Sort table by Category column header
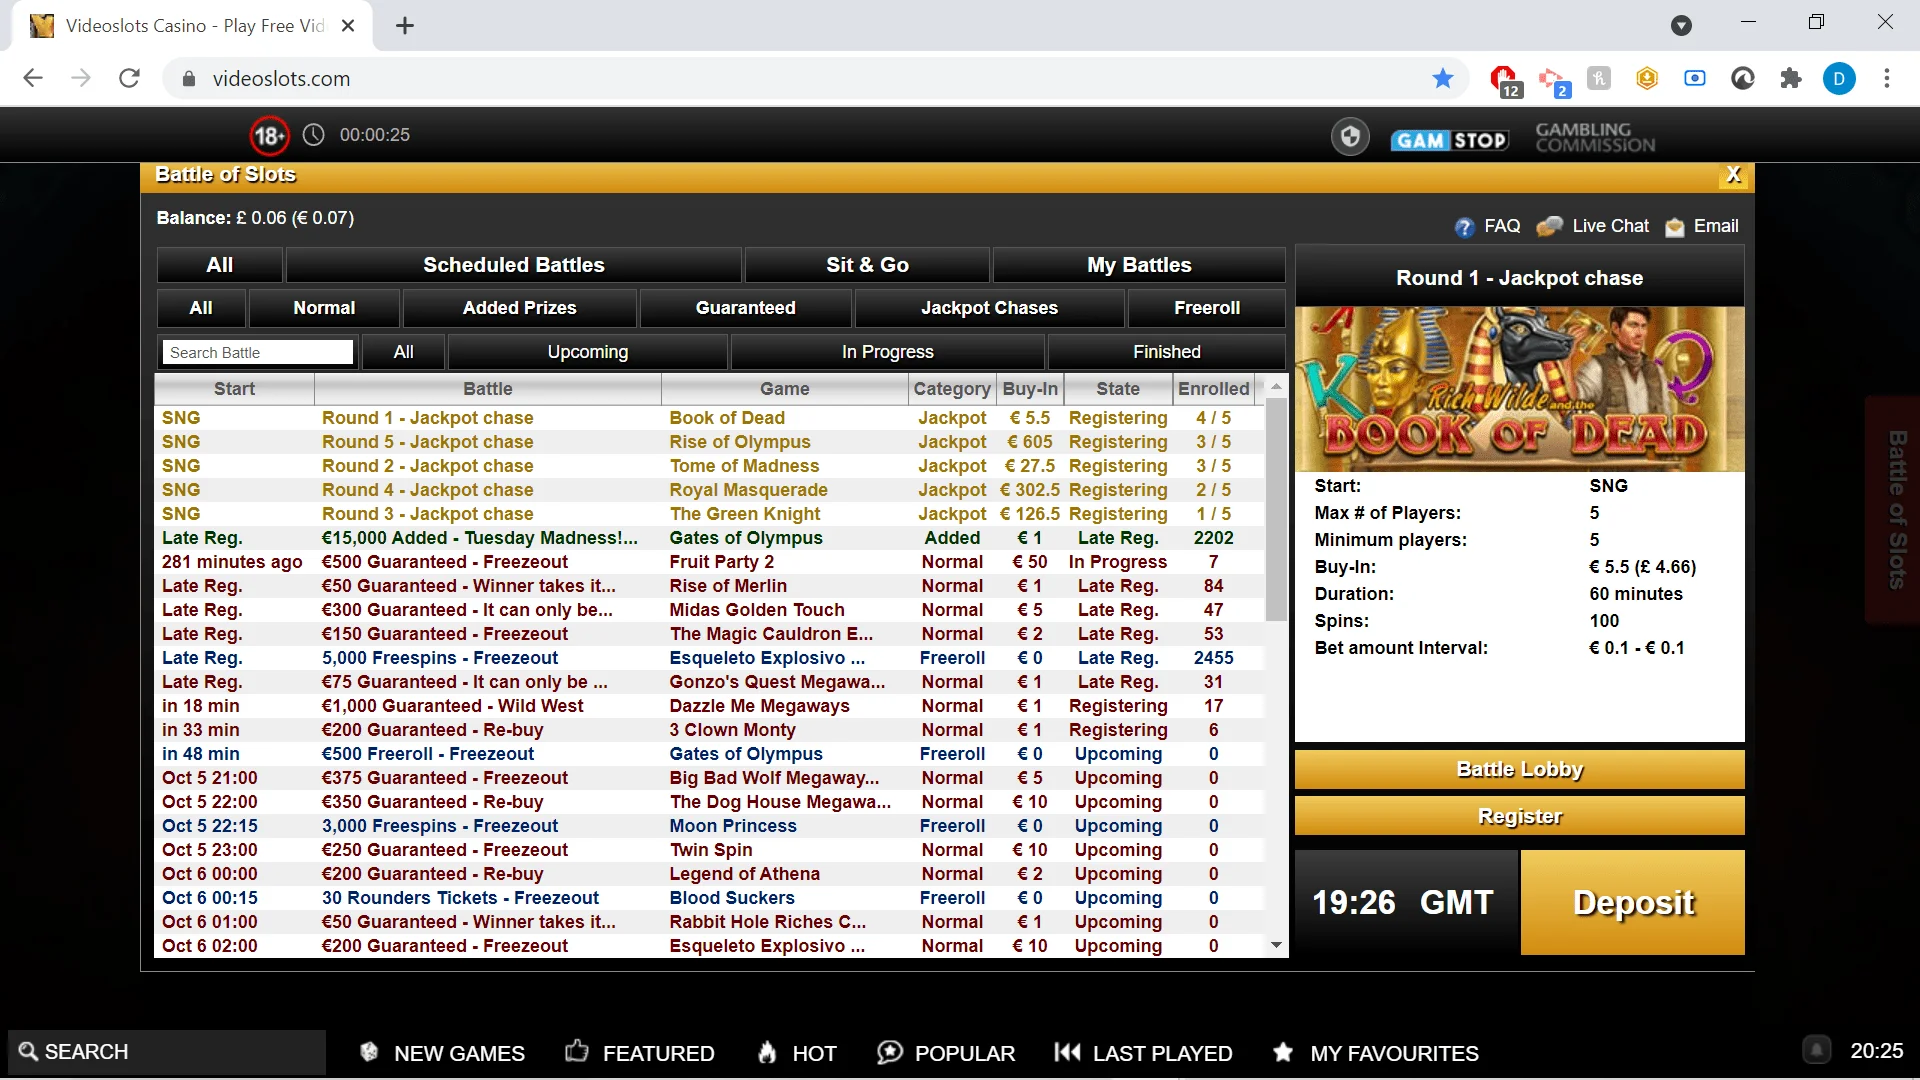This screenshot has height=1080, width=1920. (x=952, y=389)
